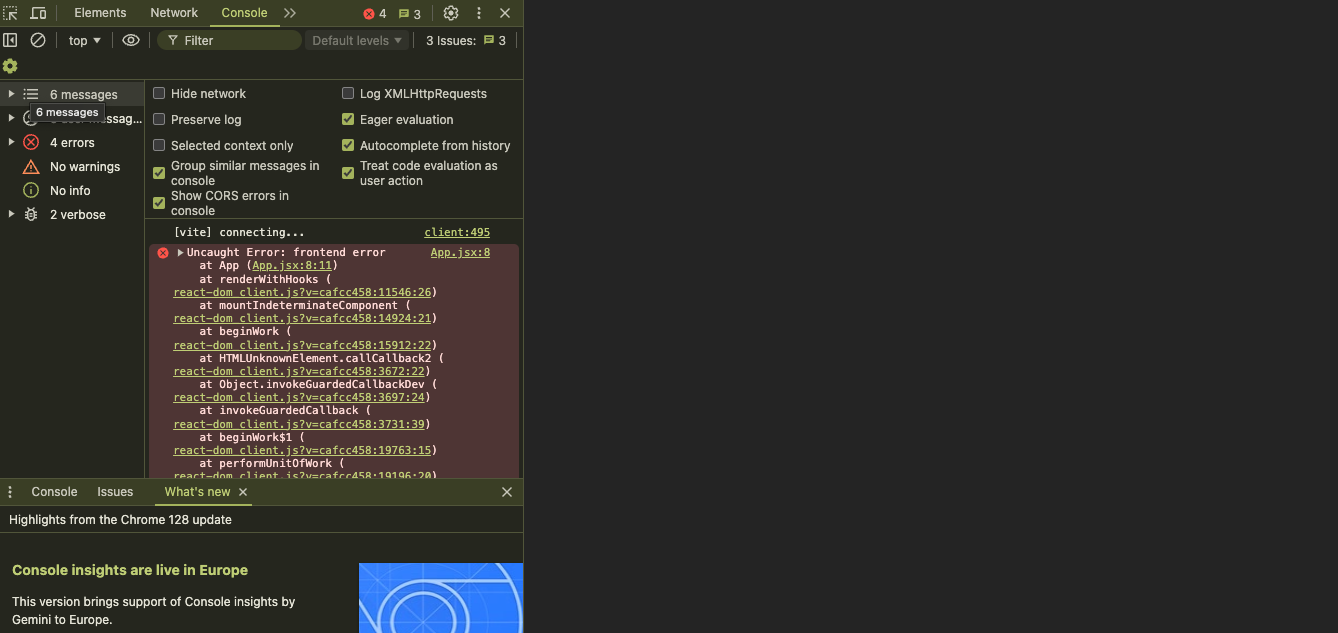Click the yellow 3 issues counter in tab bar
This screenshot has width=1338, height=633.
(x=410, y=14)
